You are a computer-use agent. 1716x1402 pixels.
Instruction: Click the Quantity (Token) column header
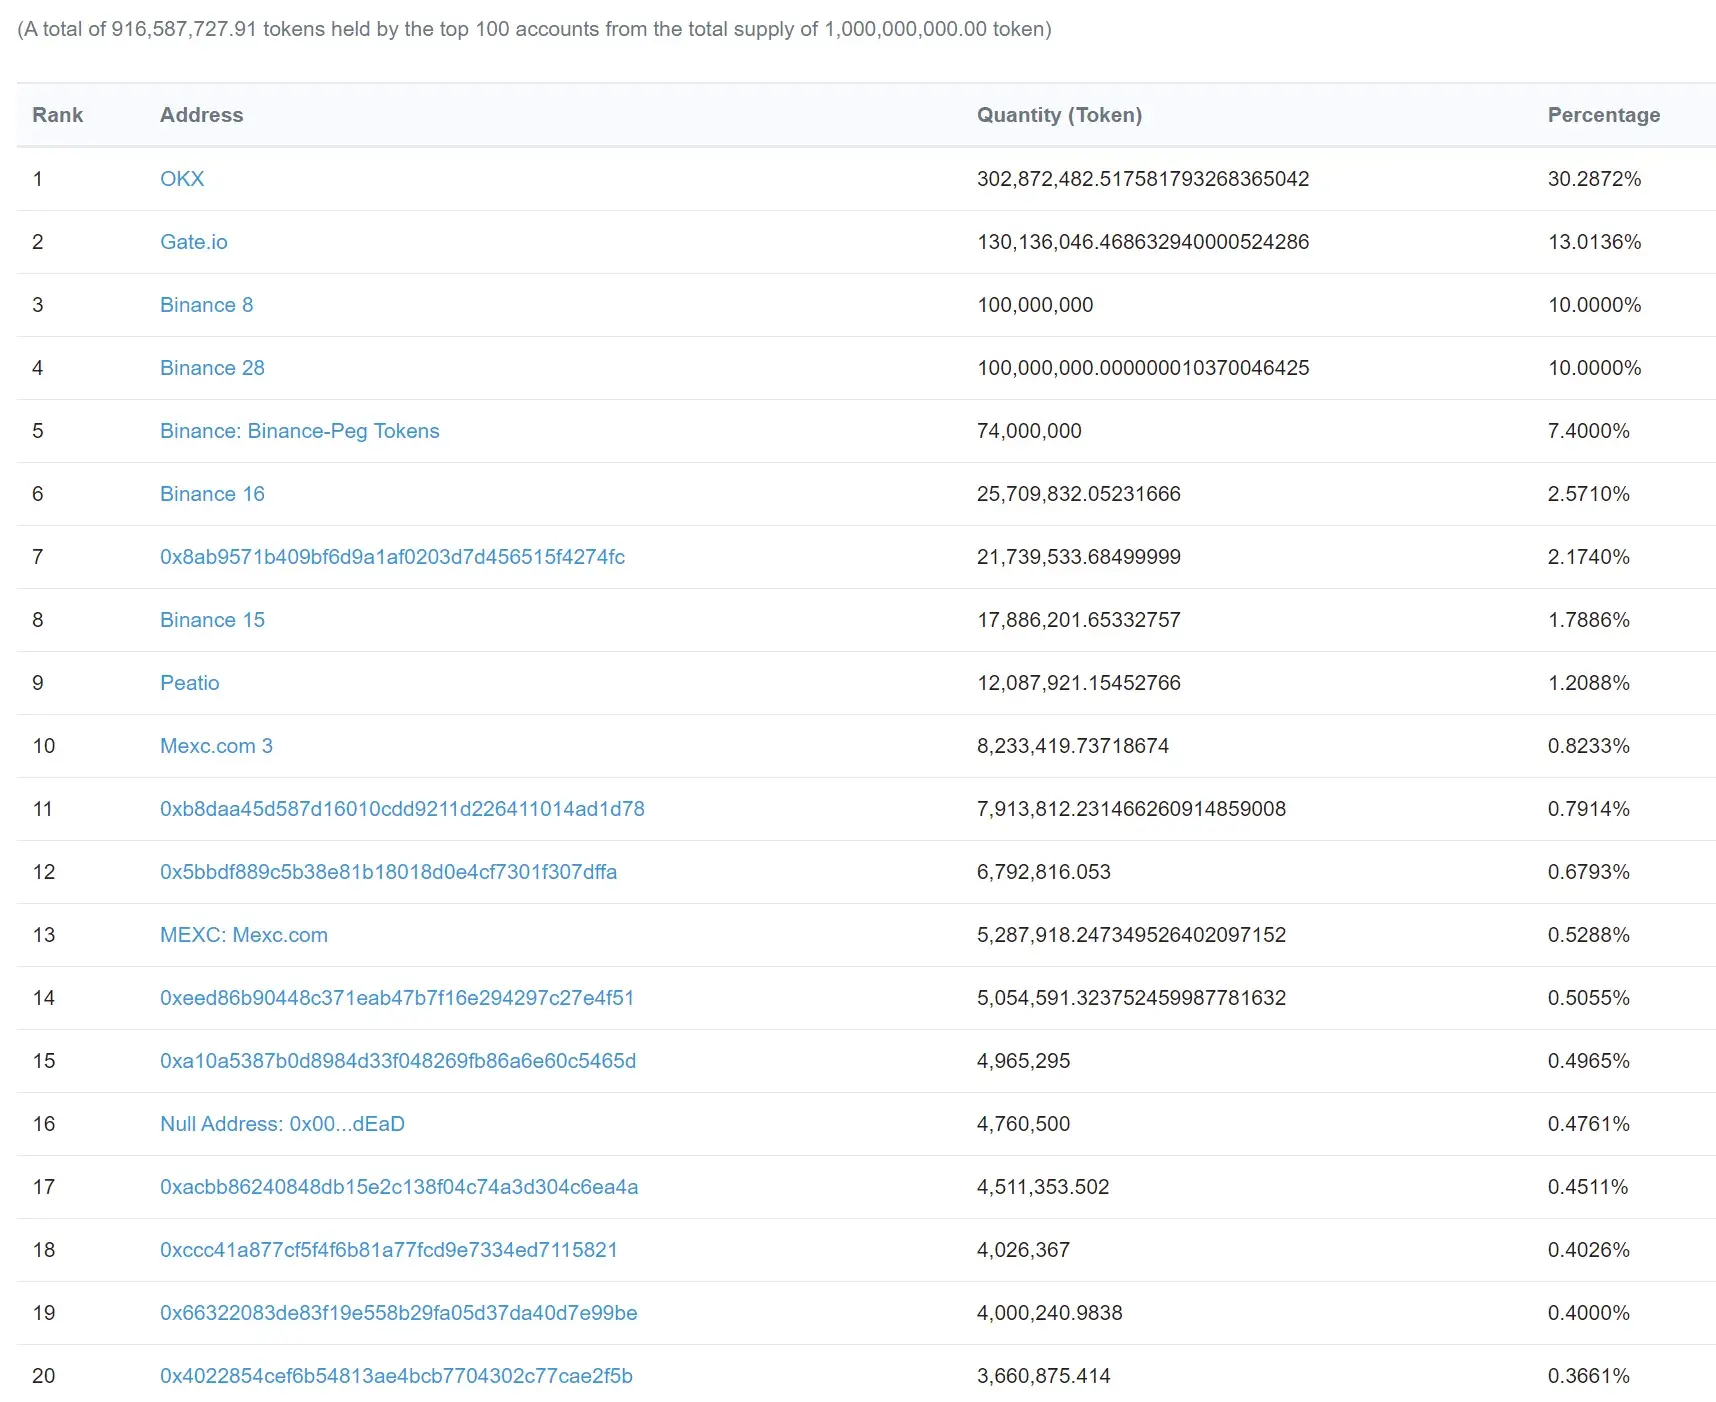1059,115
